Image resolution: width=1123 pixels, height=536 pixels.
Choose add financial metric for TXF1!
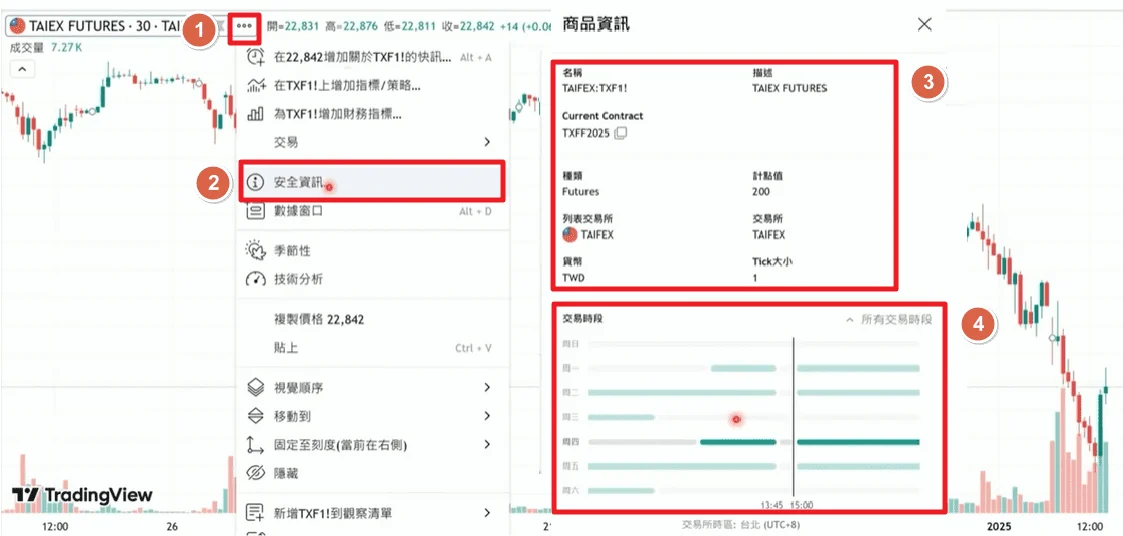tap(372, 114)
